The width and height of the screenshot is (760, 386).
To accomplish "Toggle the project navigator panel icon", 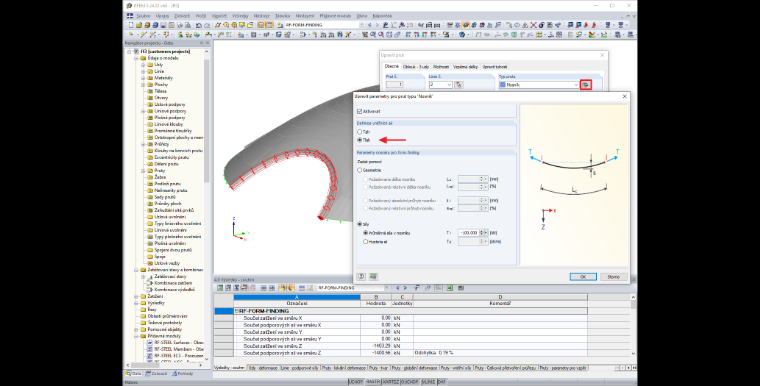I will pyautogui.click(x=261, y=25).
